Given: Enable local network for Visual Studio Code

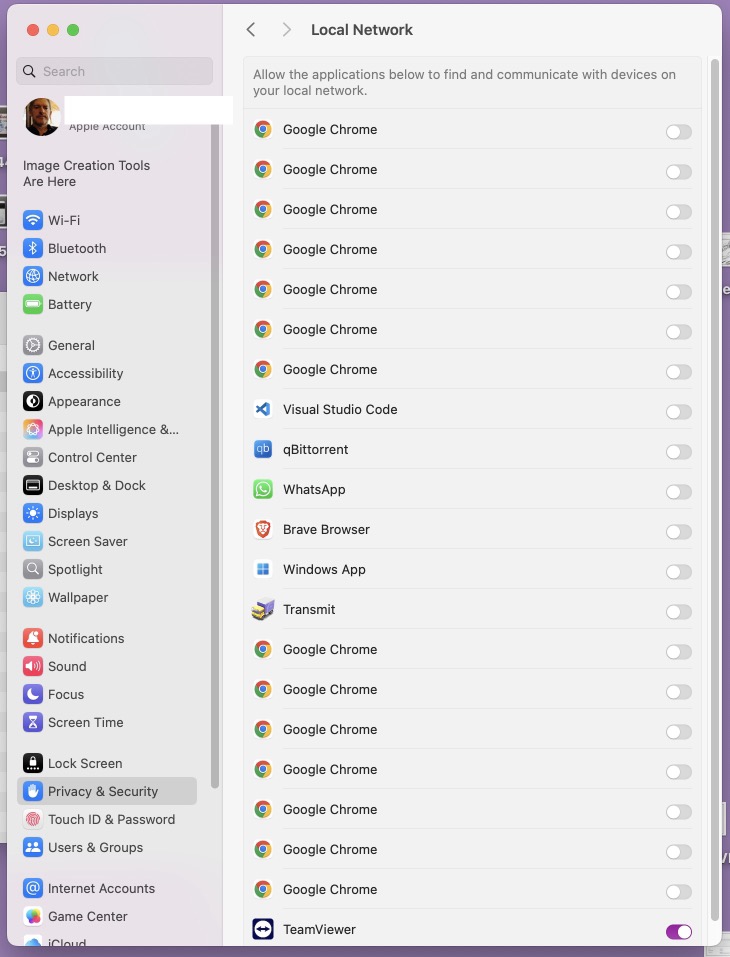Looking at the screenshot, I should click(x=679, y=412).
